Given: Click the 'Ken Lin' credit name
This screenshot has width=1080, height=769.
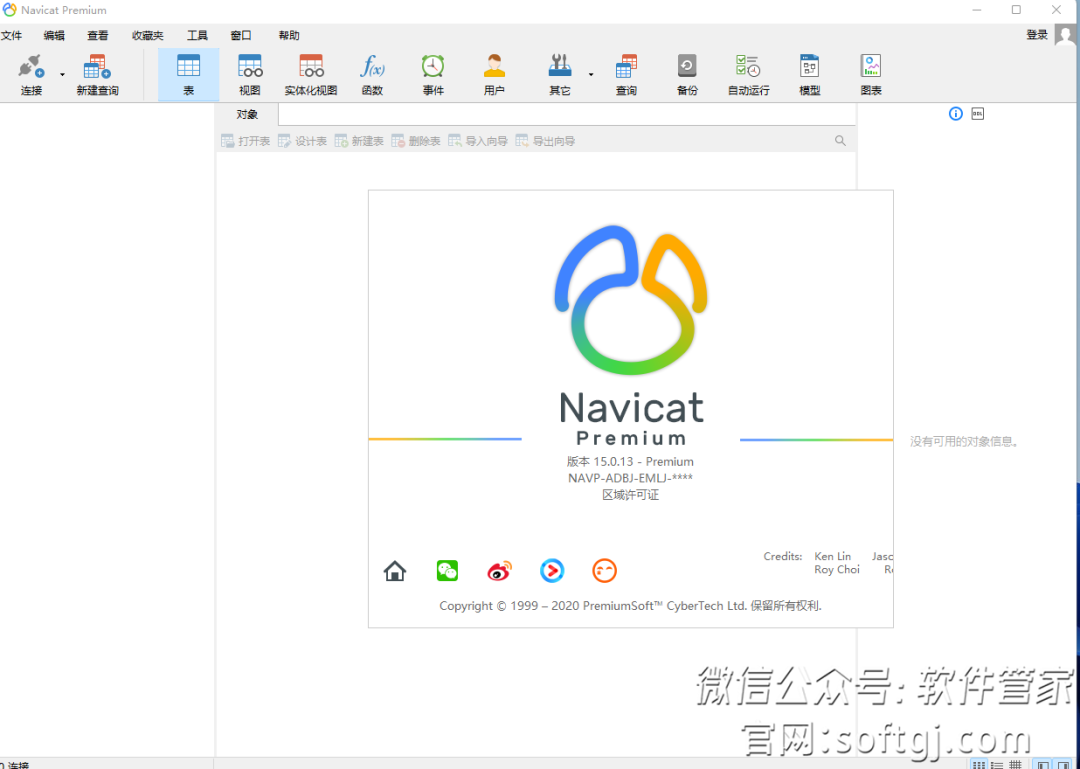Looking at the screenshot, I should [x=833, y=556].
